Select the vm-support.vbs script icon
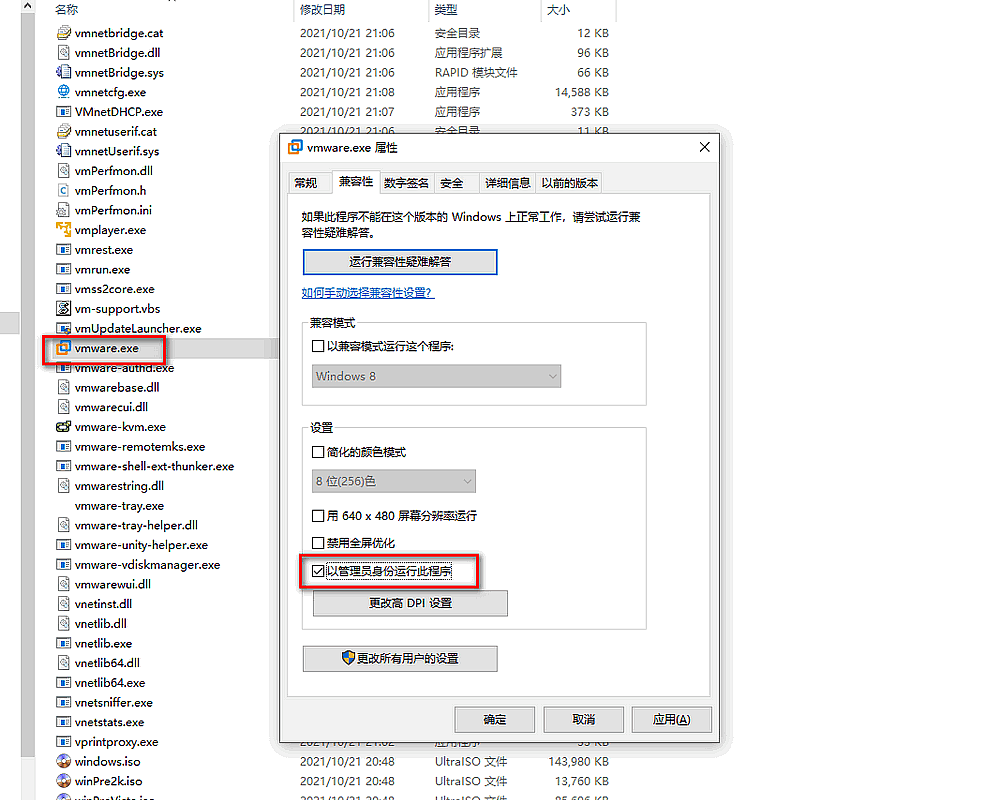 pyautogui.click(x=65, y=309)
